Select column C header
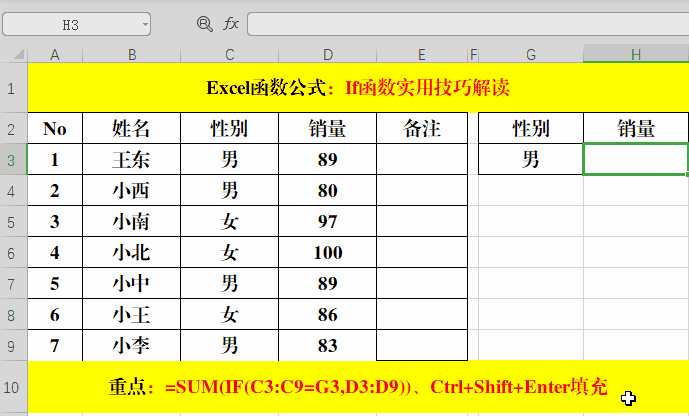 click(x=229, y=55)
